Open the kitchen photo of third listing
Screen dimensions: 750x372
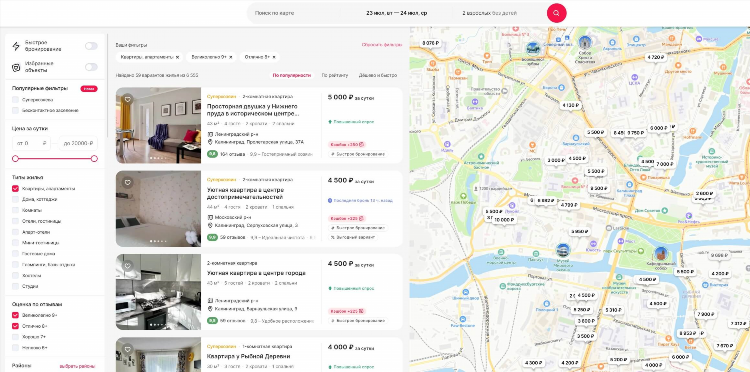158,292
